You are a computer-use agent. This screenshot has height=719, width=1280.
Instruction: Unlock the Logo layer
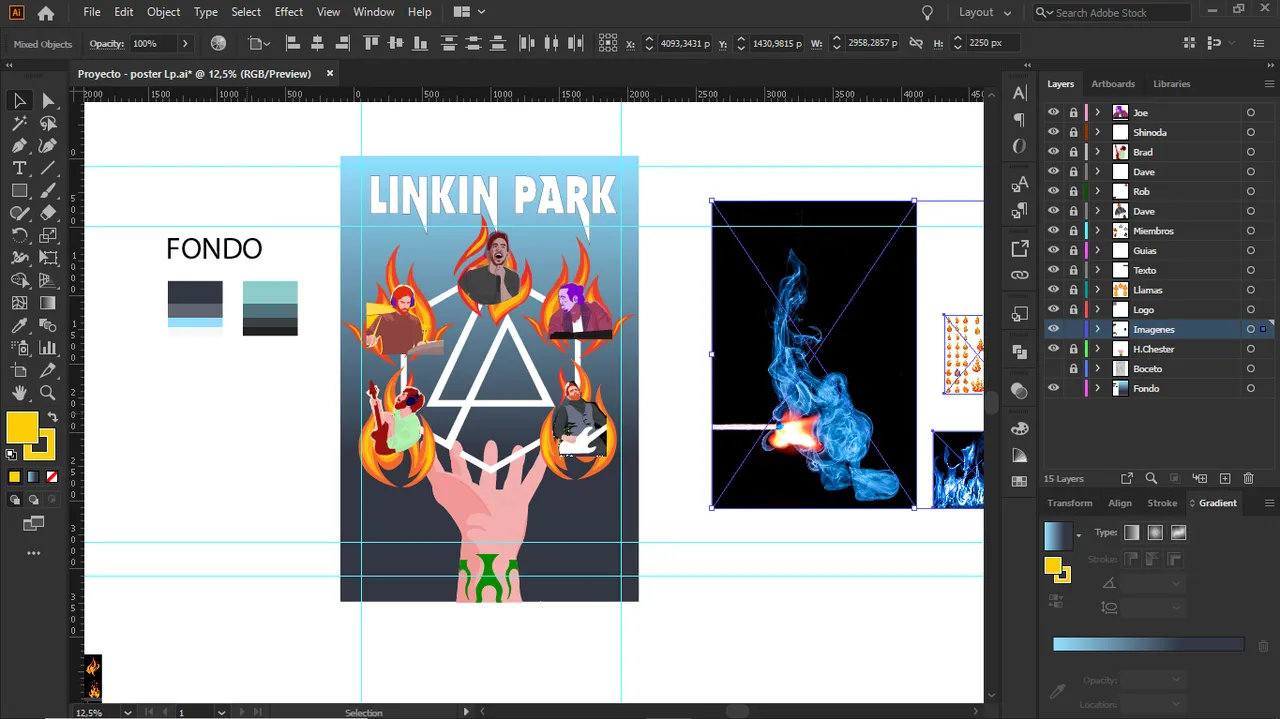[x=1073, y=310]
